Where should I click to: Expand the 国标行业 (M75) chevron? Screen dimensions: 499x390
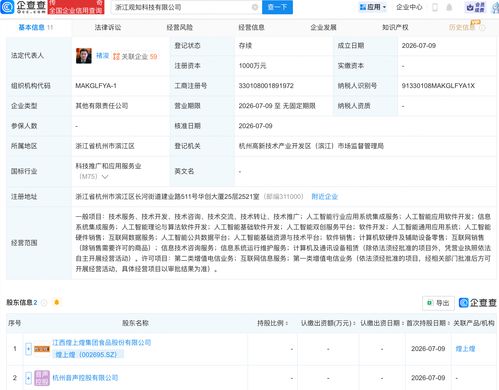coord(105,177)
